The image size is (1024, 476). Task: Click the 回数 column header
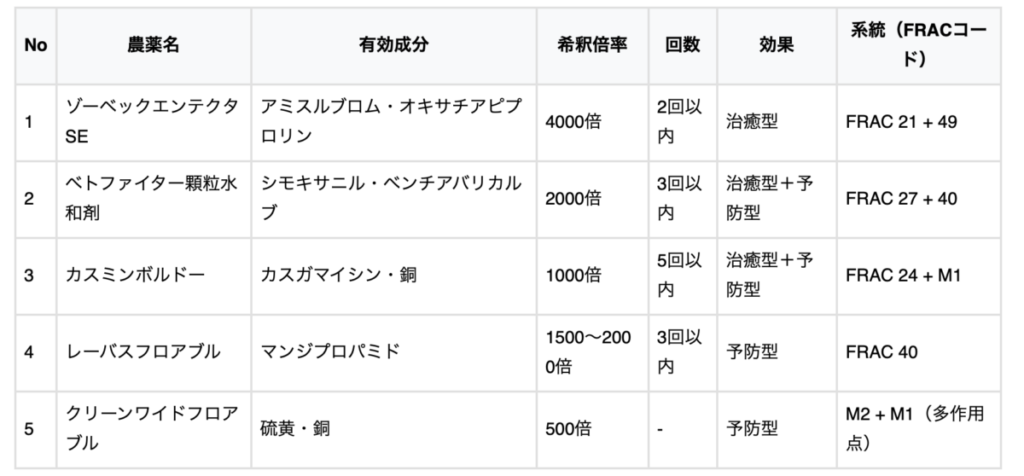(682, 46)
